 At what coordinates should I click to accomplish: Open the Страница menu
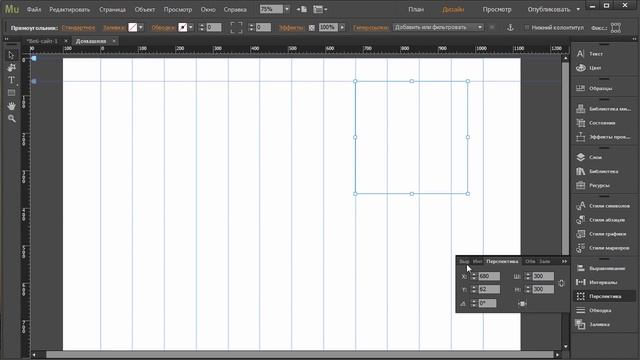tap(112, 9)
